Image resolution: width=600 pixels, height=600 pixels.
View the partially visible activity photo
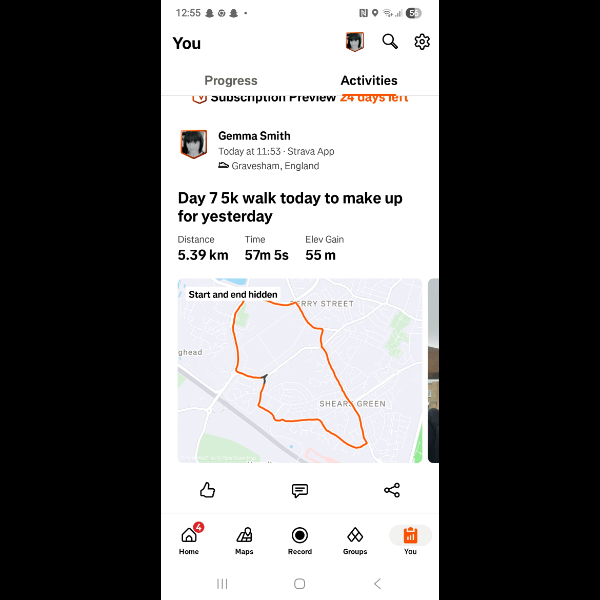click(x=433, y=370)
